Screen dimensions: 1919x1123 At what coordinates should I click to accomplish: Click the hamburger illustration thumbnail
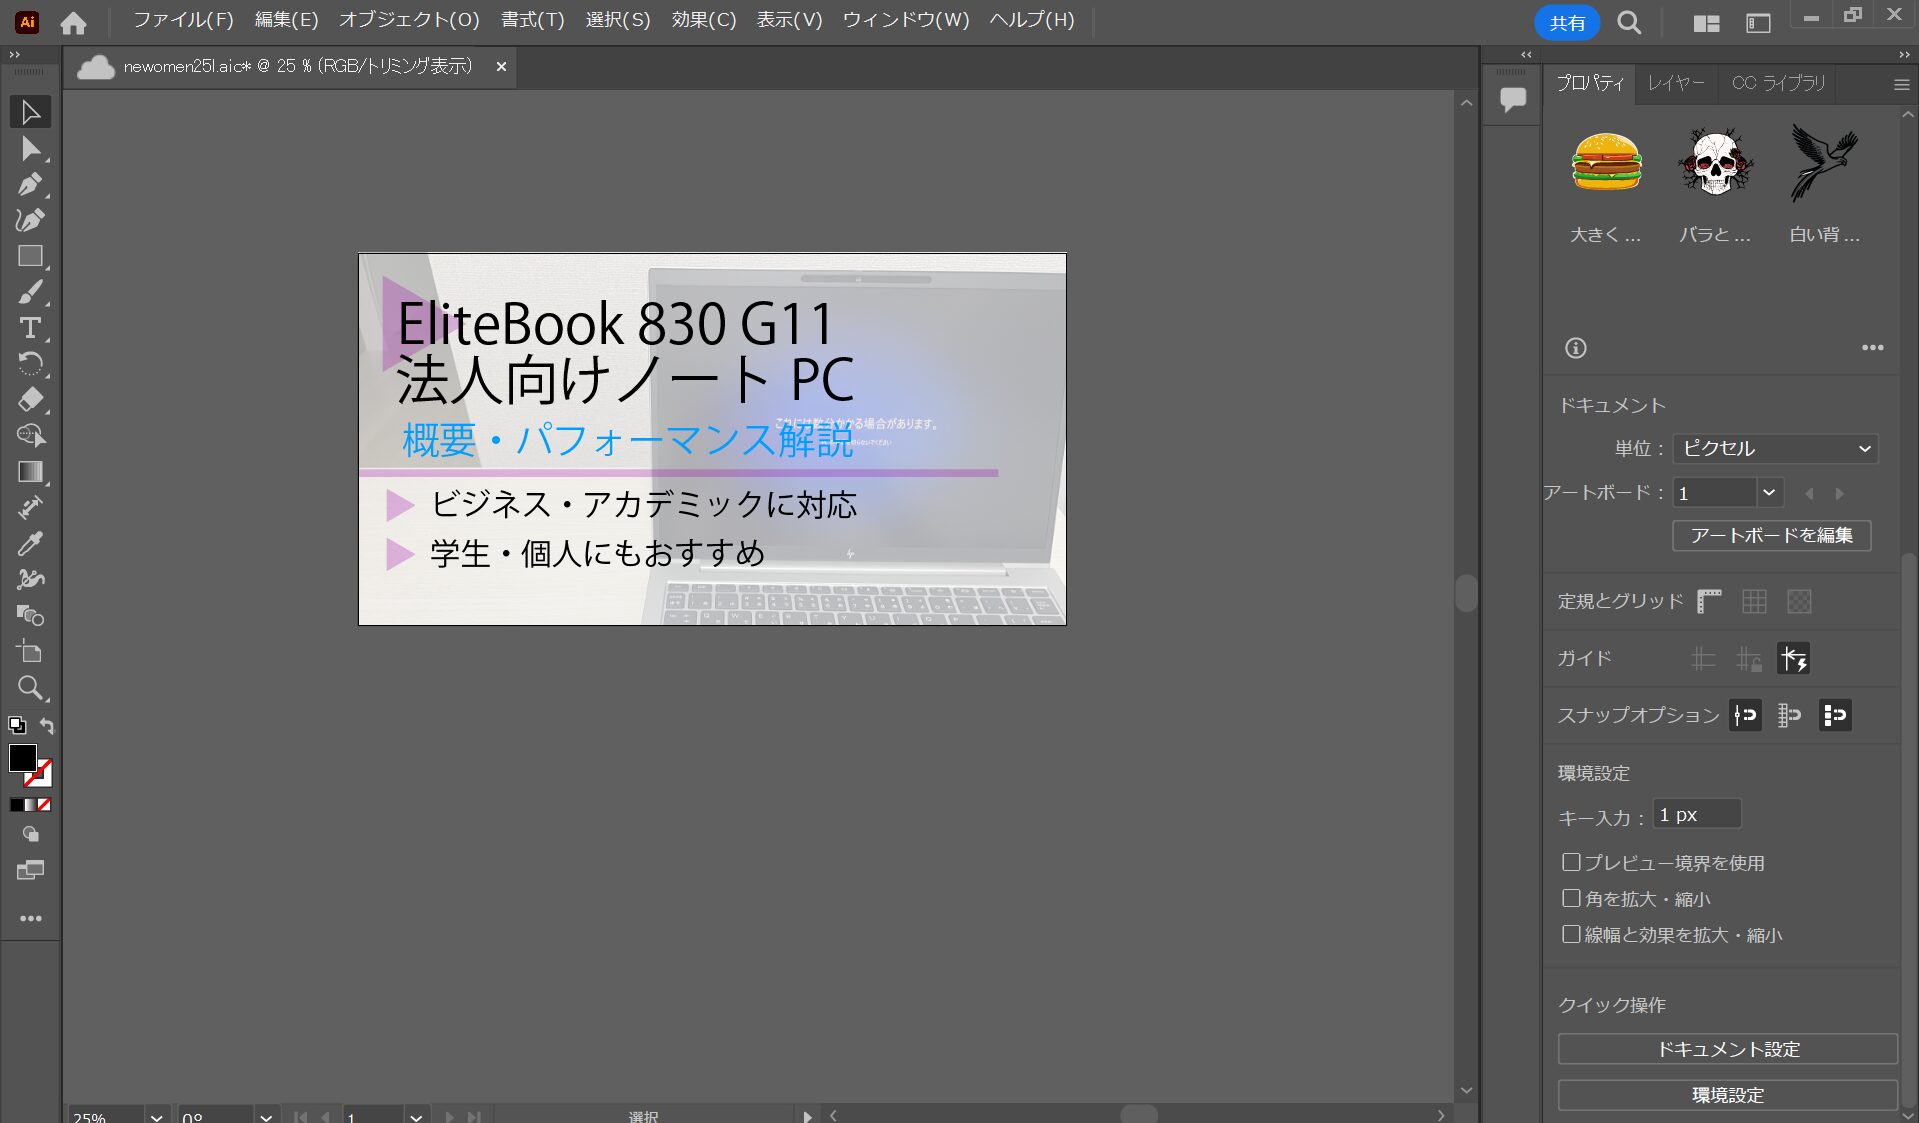point(1606,162)
